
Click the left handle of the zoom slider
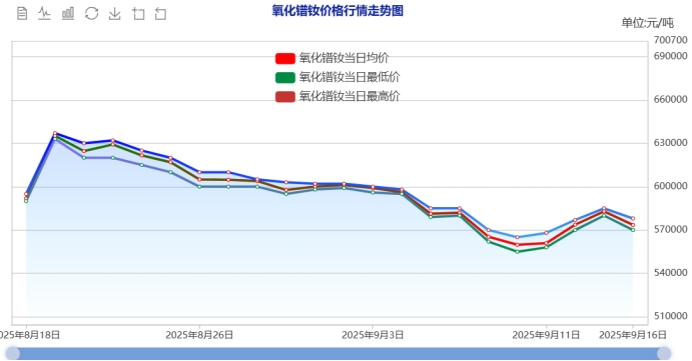tap(13, 353)
